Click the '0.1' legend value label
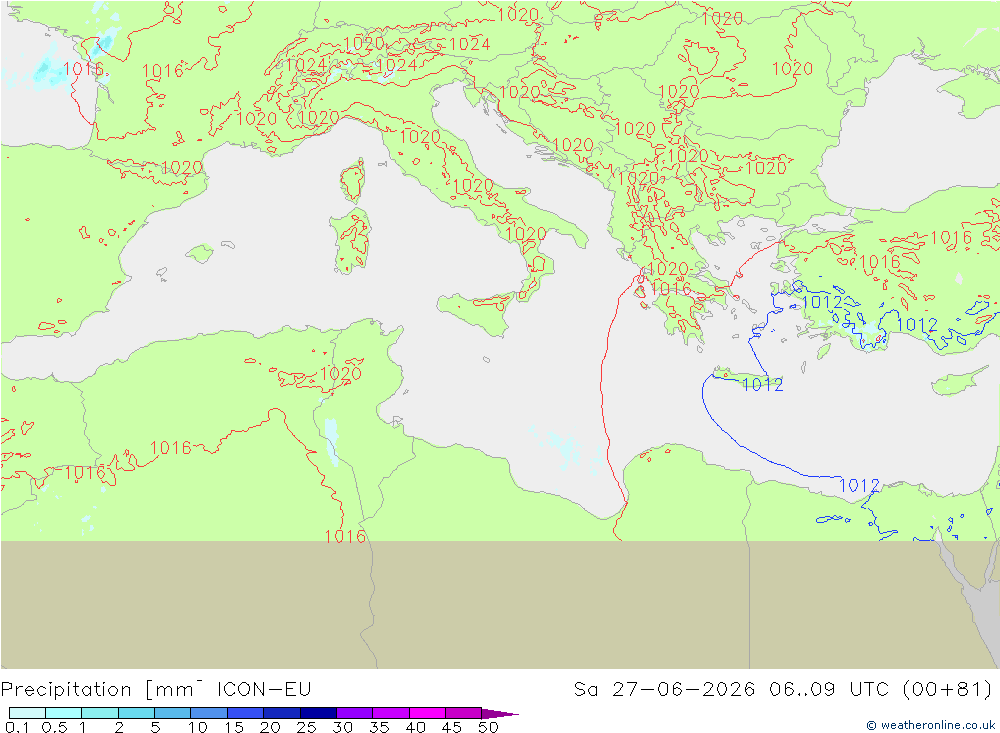 pyautogui.click(x=17, y=727)
